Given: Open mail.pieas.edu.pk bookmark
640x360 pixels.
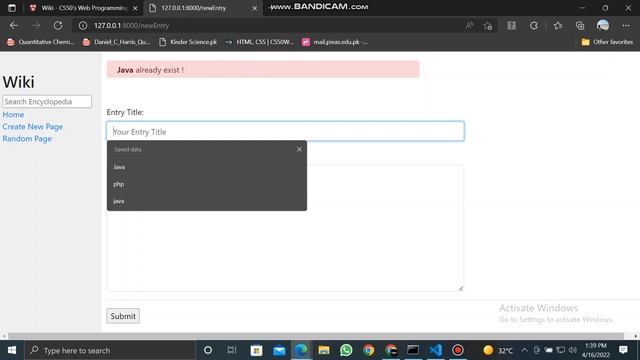Looking at the screenshot, I should [335, 42].
